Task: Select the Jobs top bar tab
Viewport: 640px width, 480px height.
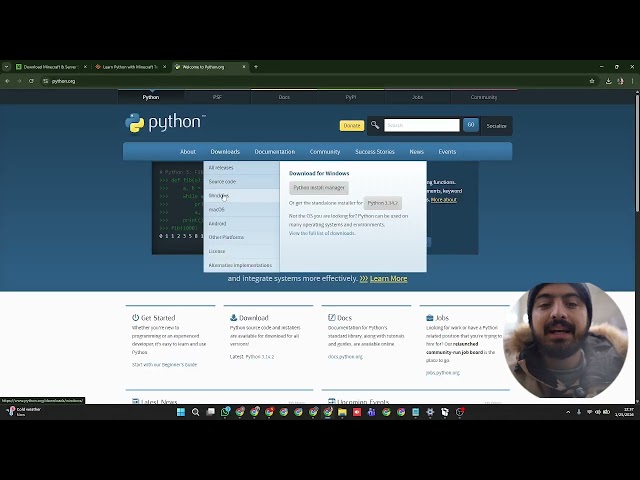Action: tap(417, 97)
